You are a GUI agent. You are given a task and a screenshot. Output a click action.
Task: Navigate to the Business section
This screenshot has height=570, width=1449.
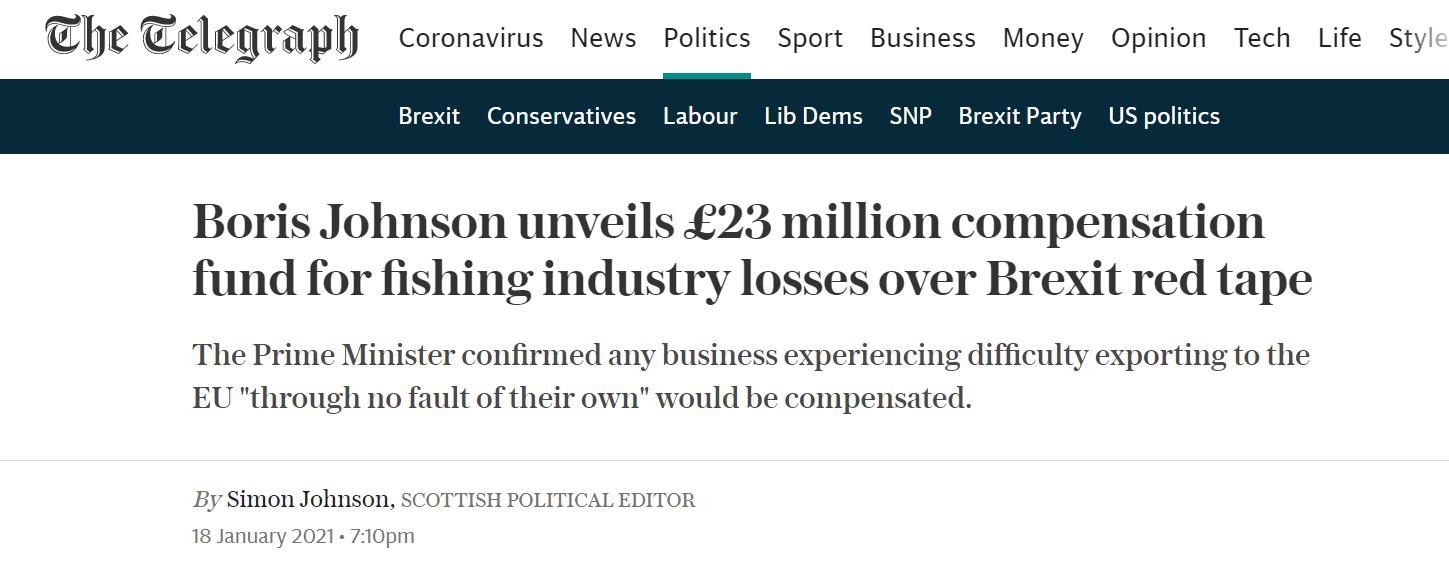(923, 38)
